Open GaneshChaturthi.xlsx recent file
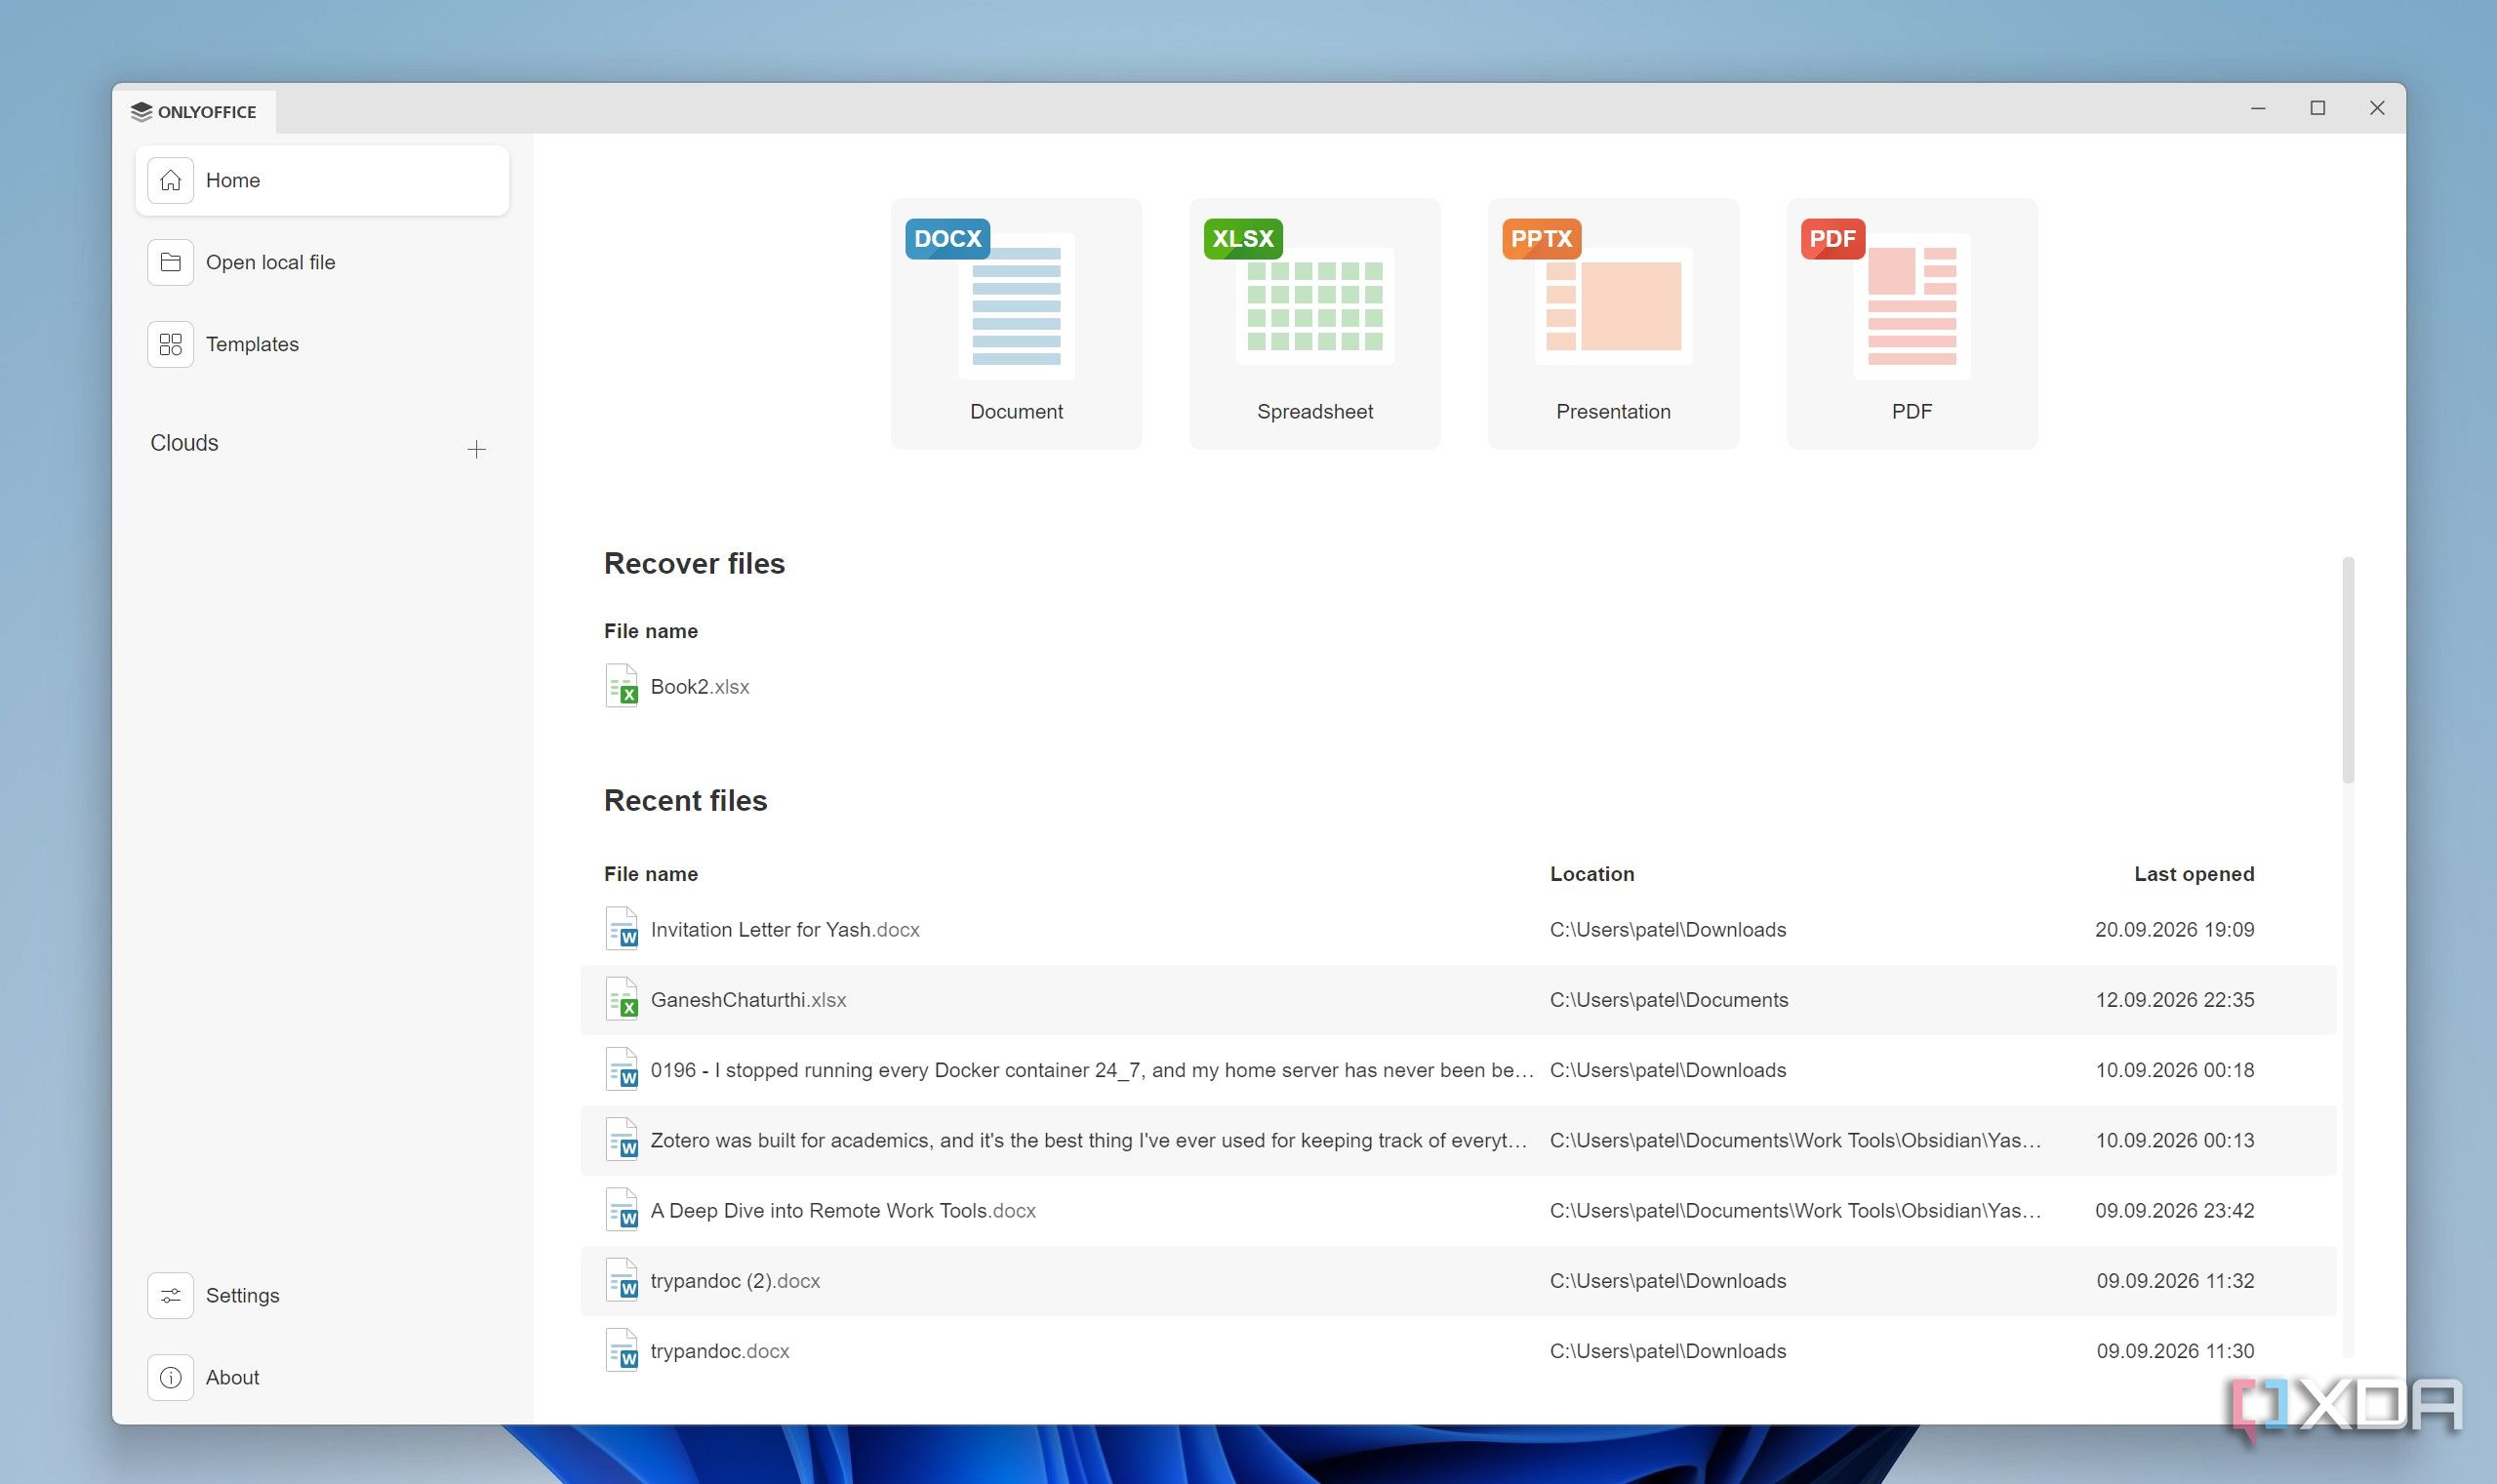This screenshot has width=2497, height=1484. (1458, 999)
